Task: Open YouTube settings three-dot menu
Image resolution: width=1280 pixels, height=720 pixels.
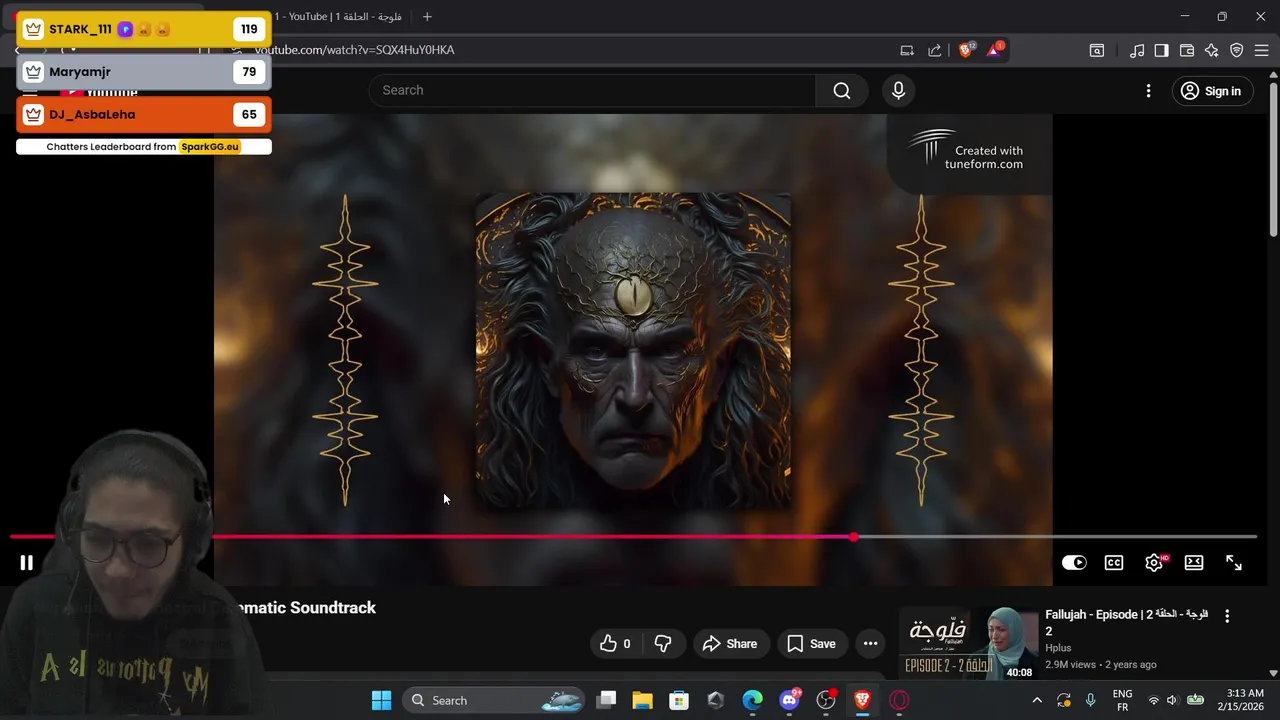Action: [1148, 91]
